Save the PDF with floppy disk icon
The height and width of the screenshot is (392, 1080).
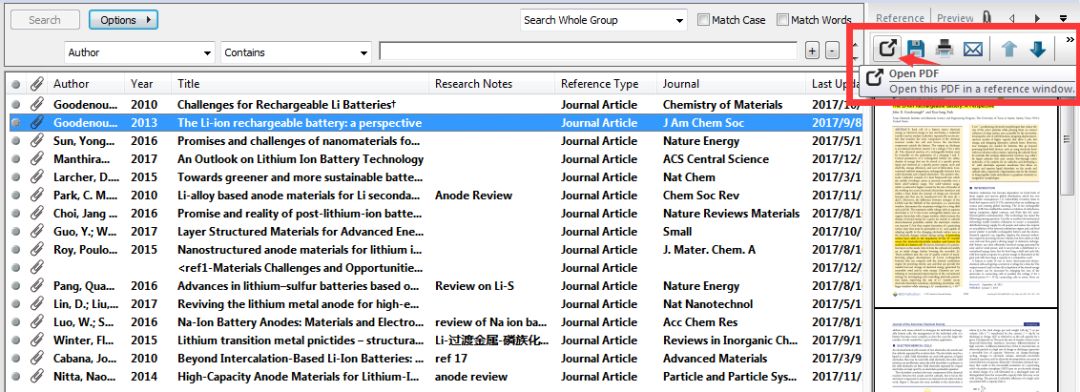915,49
